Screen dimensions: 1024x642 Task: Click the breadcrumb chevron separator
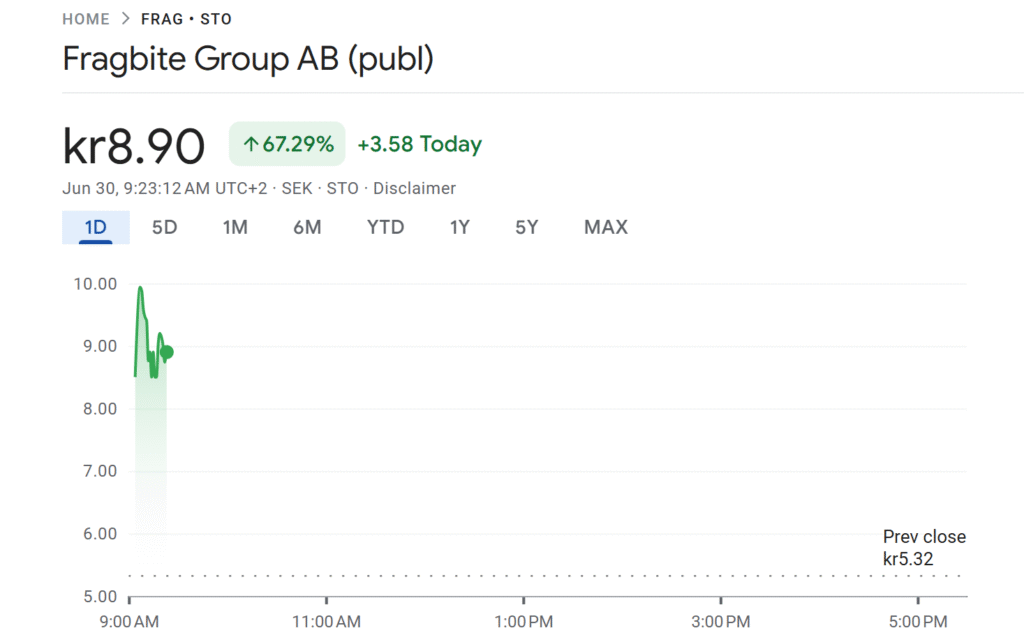click(x=126, y=19)
